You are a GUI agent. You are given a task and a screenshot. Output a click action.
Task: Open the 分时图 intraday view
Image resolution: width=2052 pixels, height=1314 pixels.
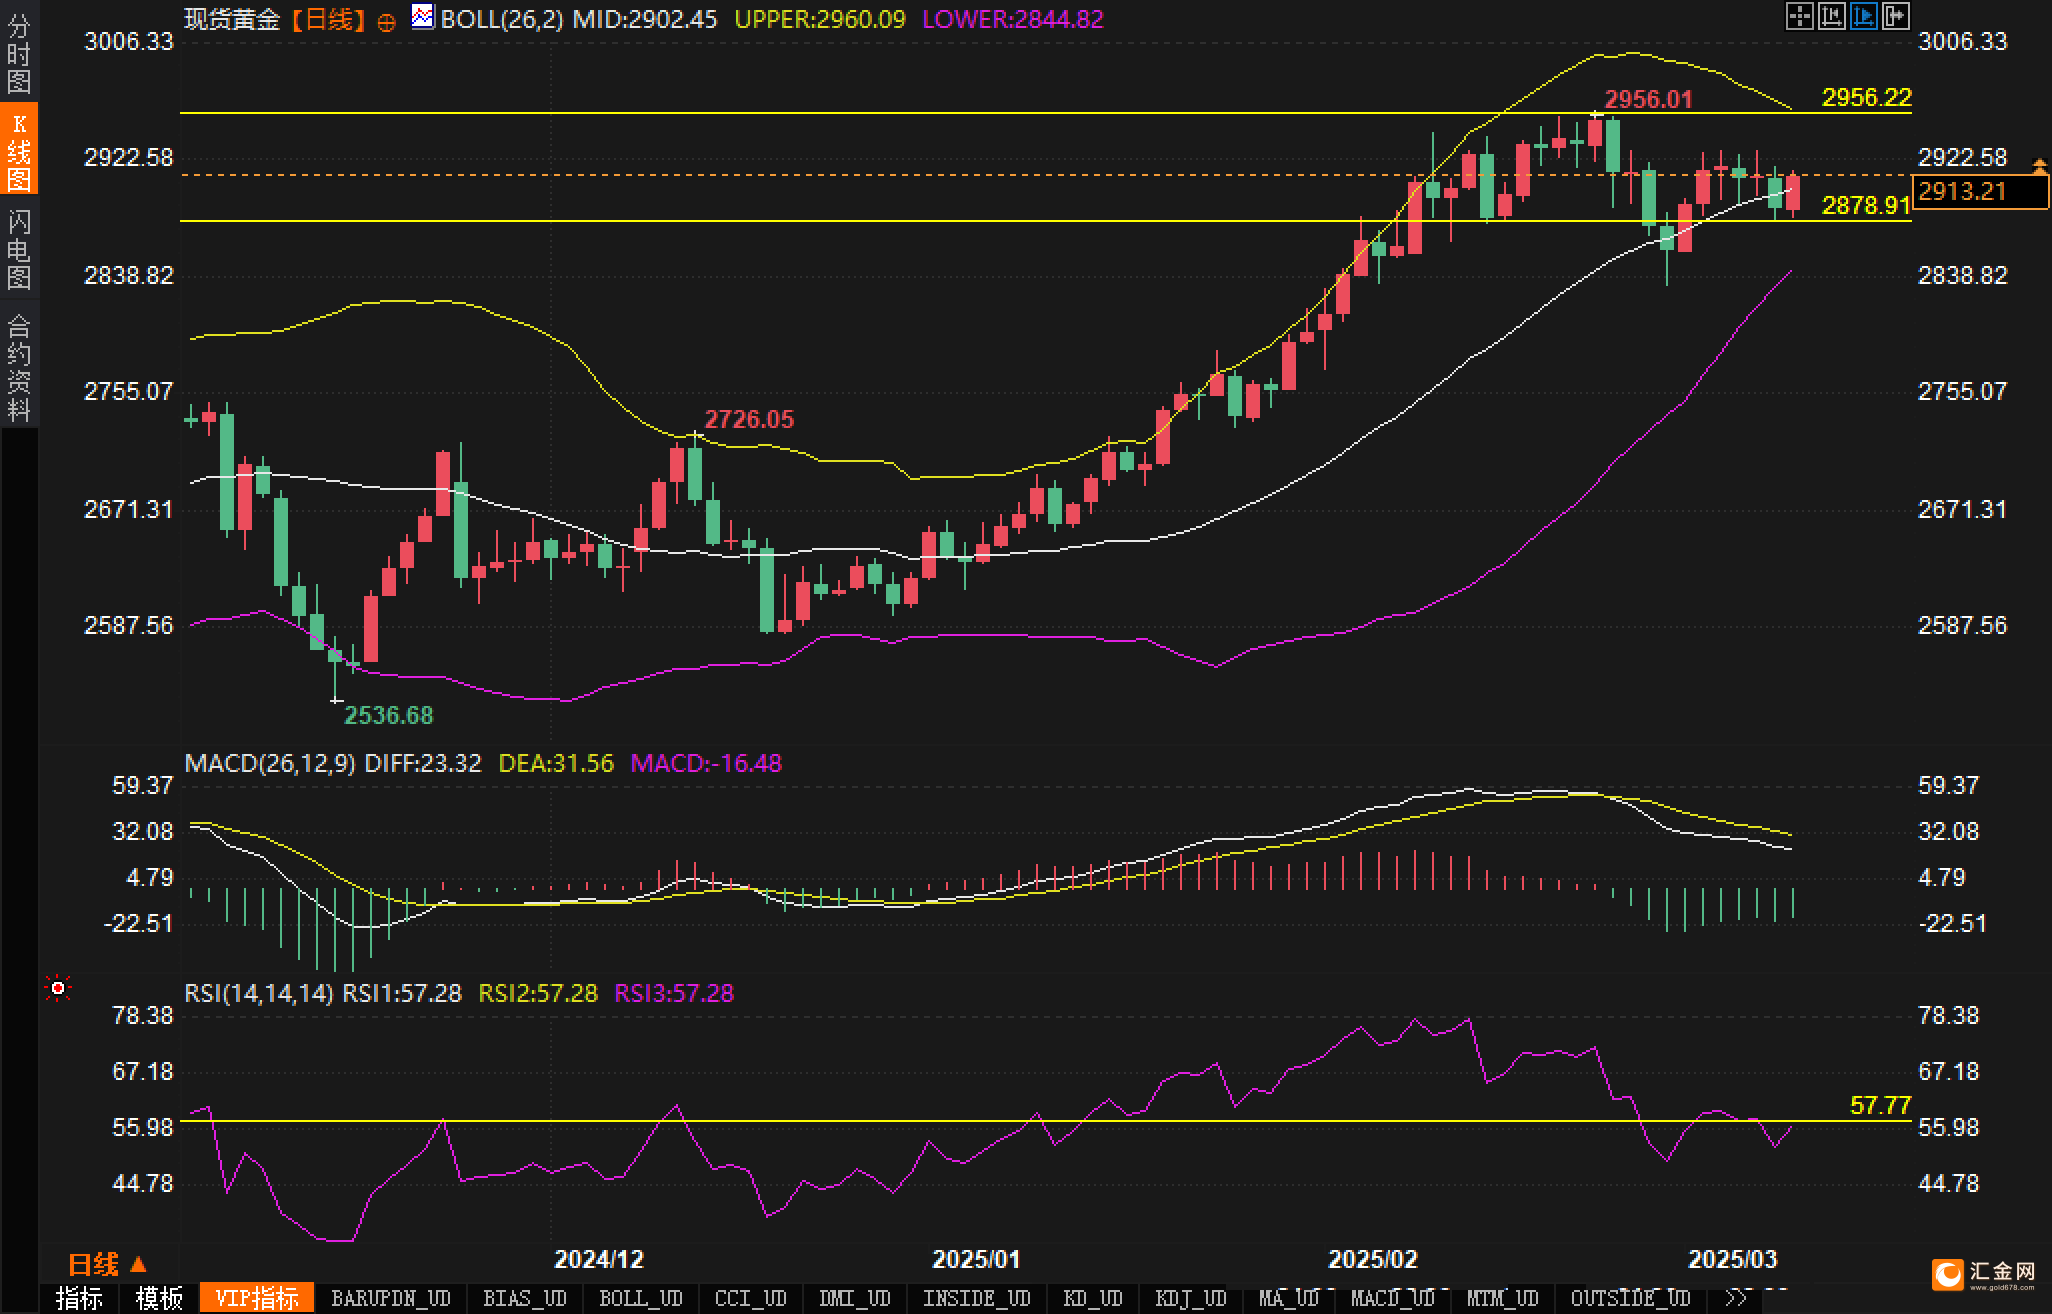pyautogui.click(x=19, y=52)
